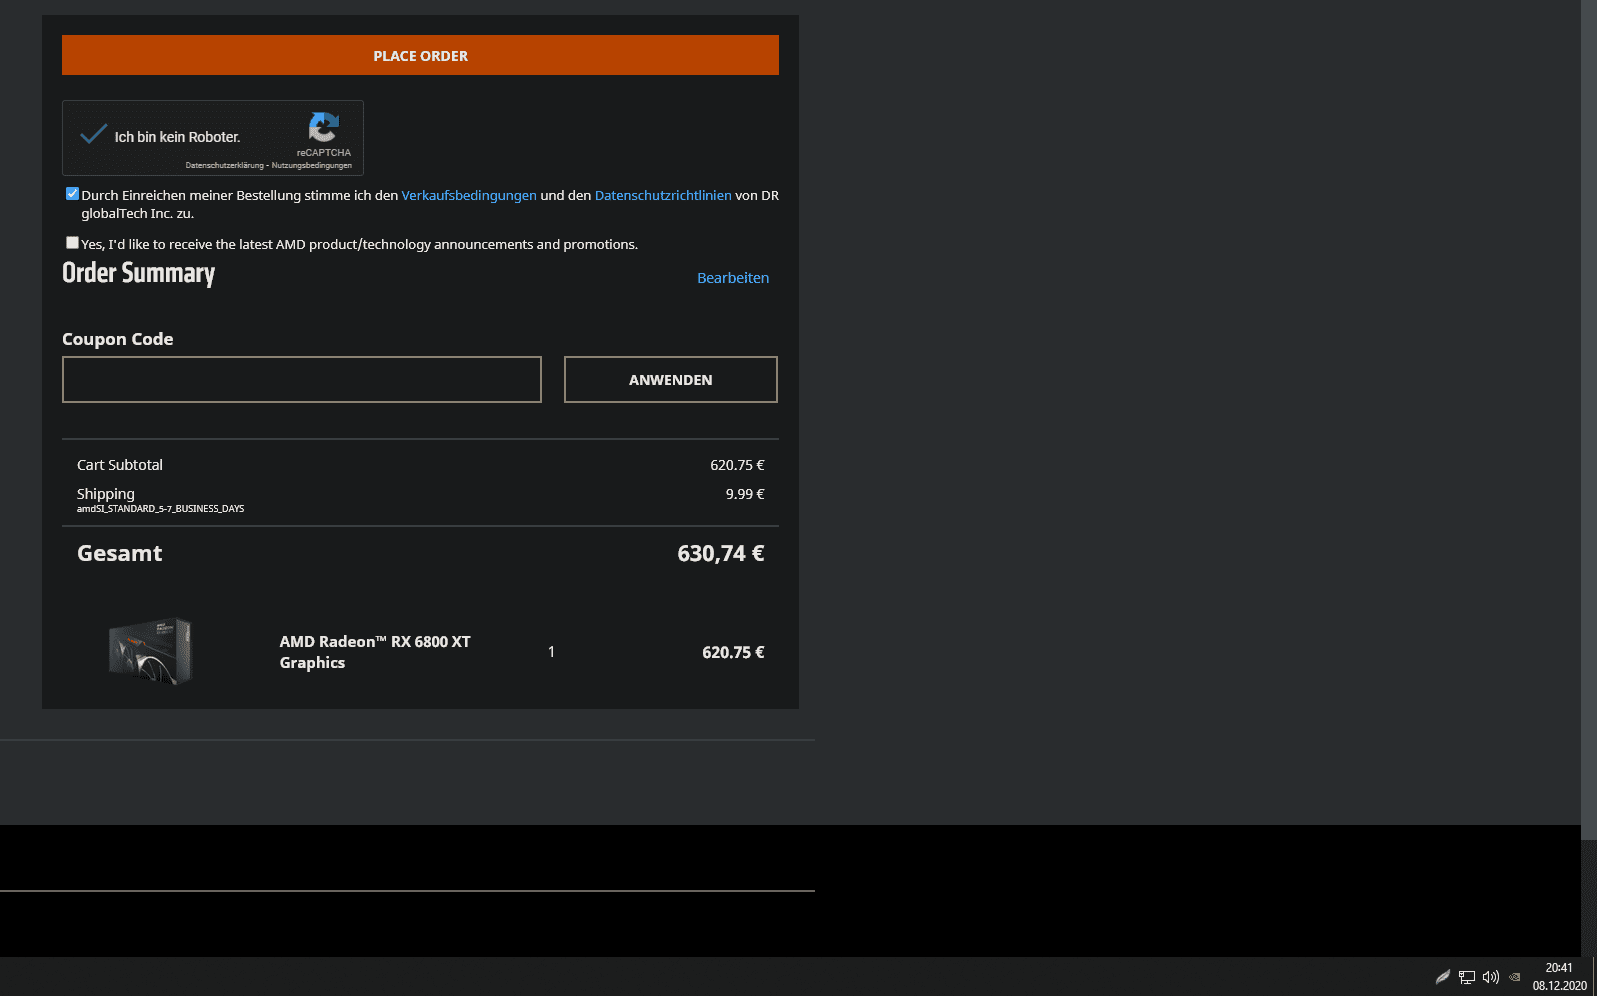The height and width of the screenshot is (996, 1597).
Task: Click the page vertical scrollbar
Action: click(x=1589, y=420)
